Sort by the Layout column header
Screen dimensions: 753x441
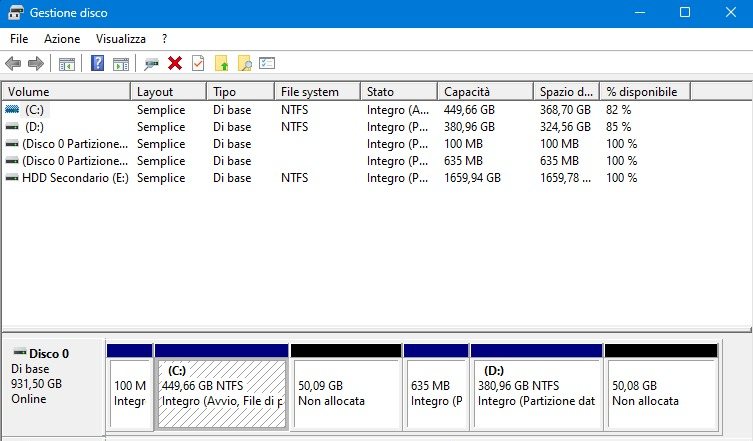168,91
